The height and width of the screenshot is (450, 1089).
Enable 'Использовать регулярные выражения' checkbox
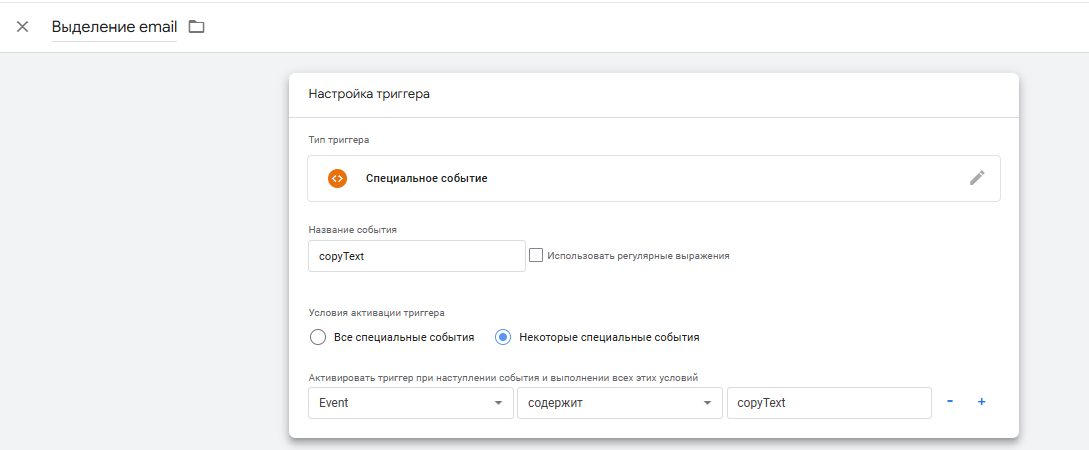pos(535,255)
